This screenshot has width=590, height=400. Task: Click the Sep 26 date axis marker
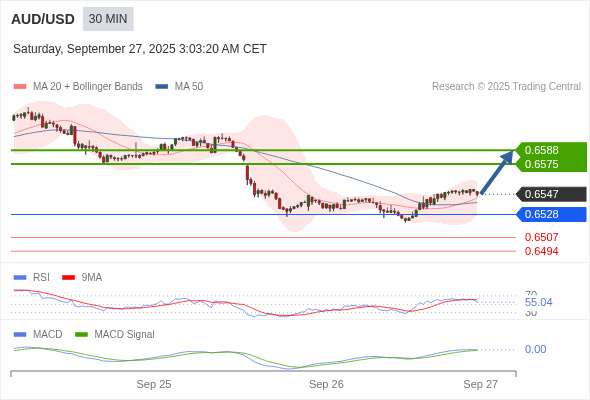[326, 384]
